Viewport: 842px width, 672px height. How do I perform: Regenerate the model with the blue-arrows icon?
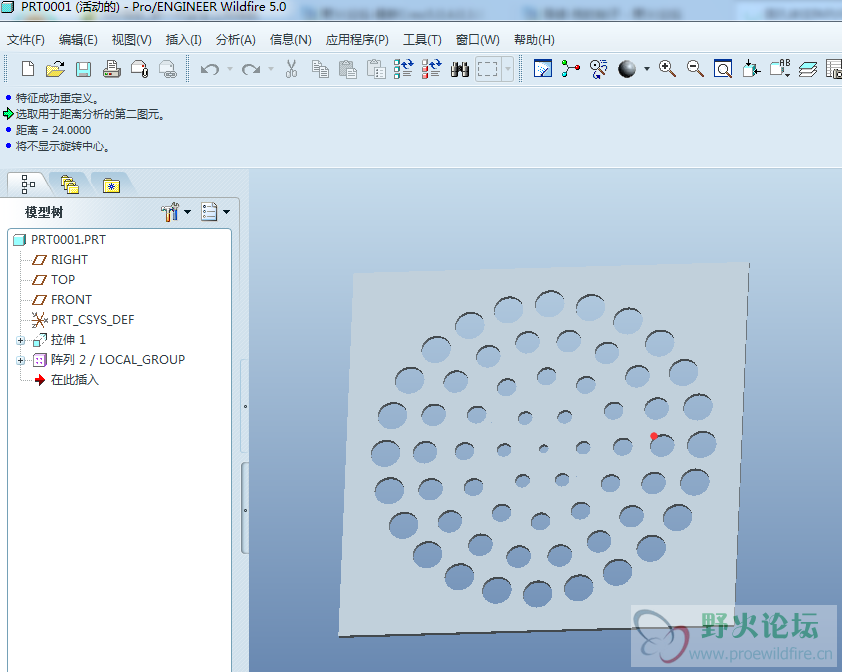point(403,69)
